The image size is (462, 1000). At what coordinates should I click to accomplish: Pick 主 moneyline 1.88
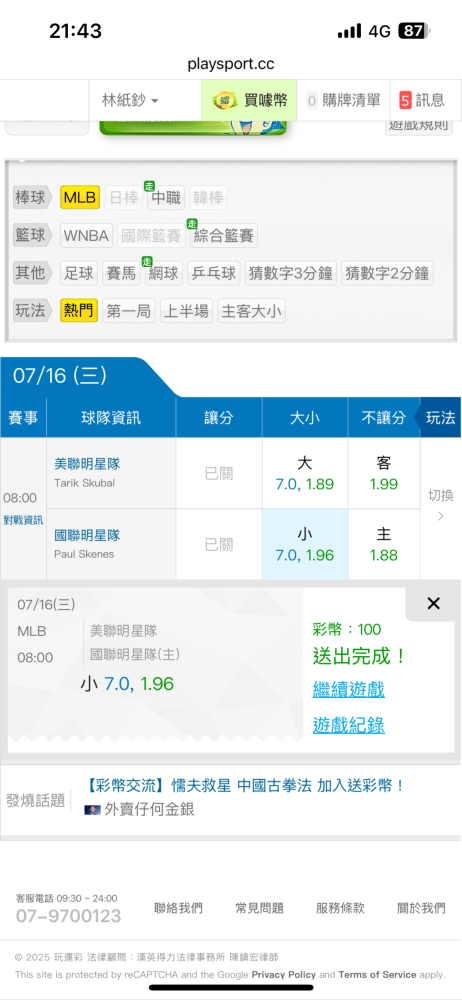[x=384, y=544]
